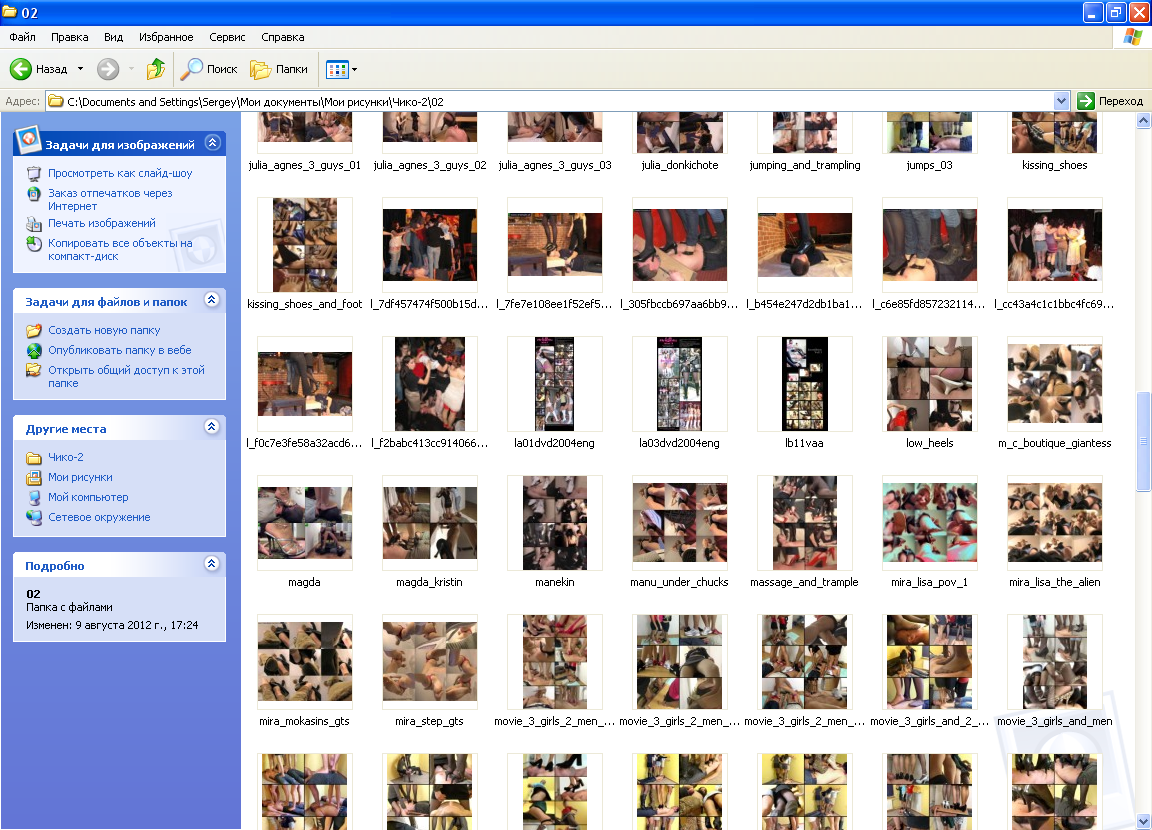Click the vertical scrollbar thumb
Screen dimensions: 1152x830
(1142, 441)
